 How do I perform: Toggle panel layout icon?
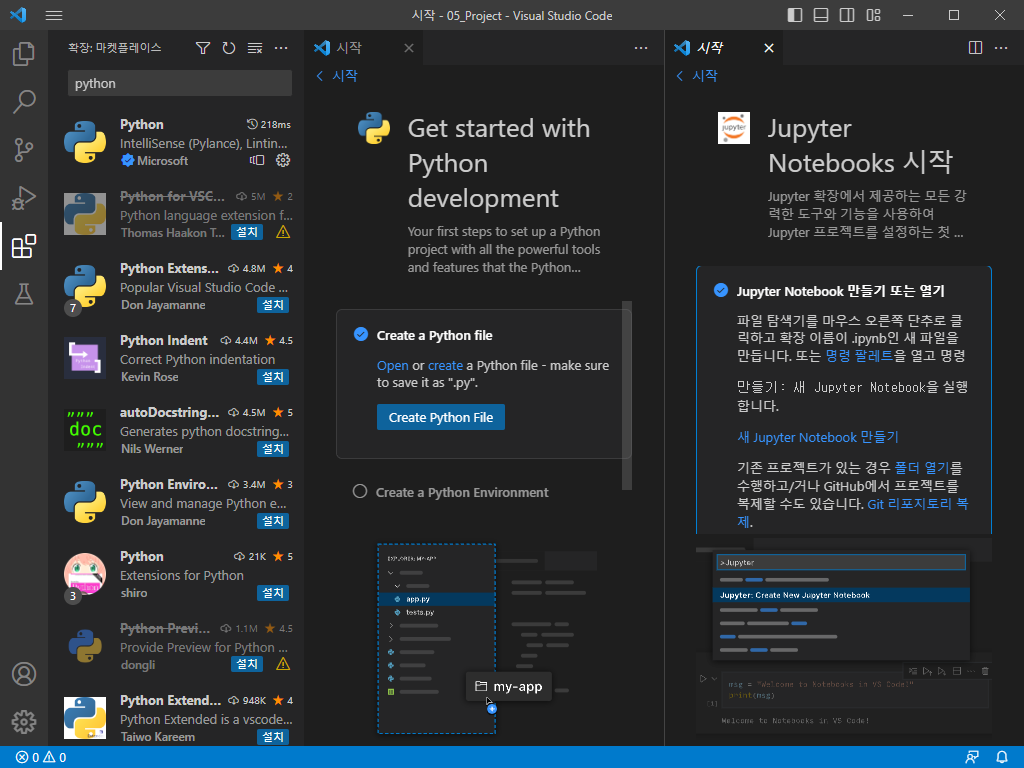coord(821,15)
